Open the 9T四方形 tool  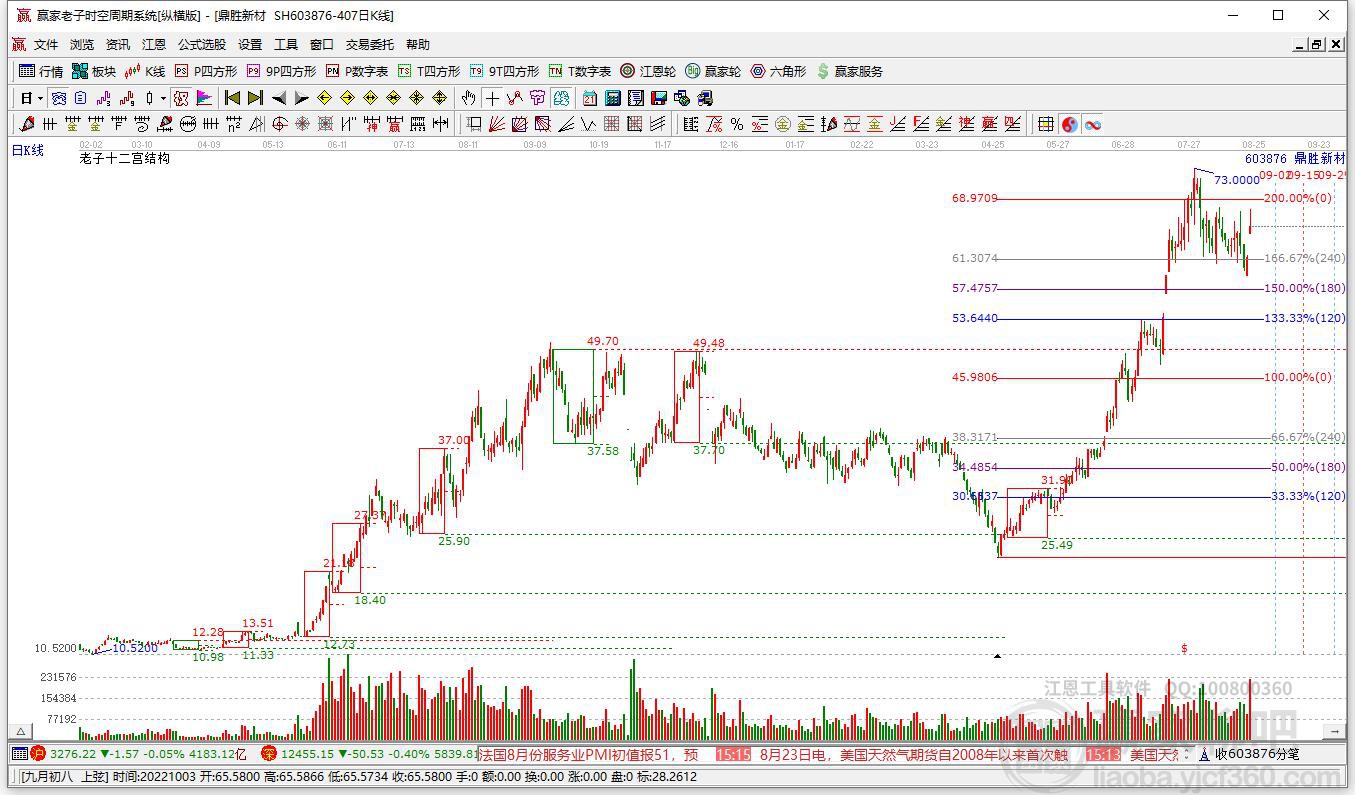point(504,71)
